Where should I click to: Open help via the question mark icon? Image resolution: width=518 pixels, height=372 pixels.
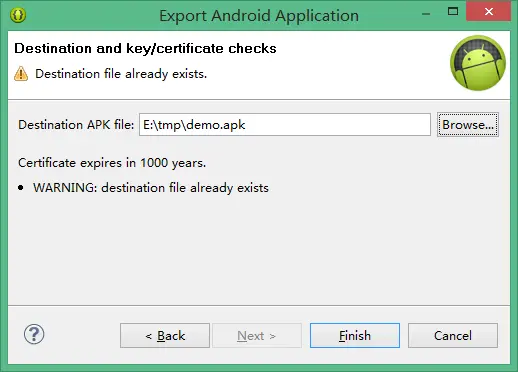click(34, 334)
